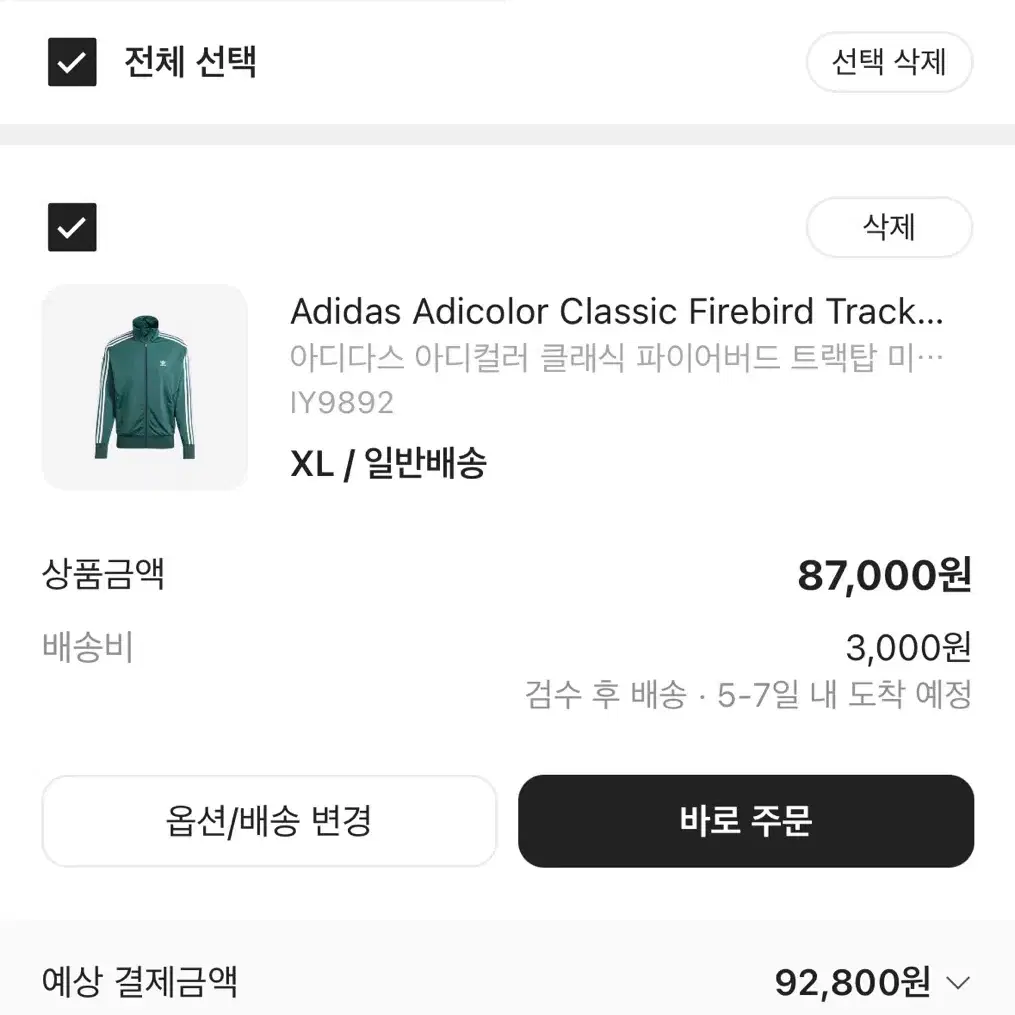The height and width of the screenshot is (1015, 1015).
Task: Click the 92,800원 total amount
Action: (x=853, y=983)
